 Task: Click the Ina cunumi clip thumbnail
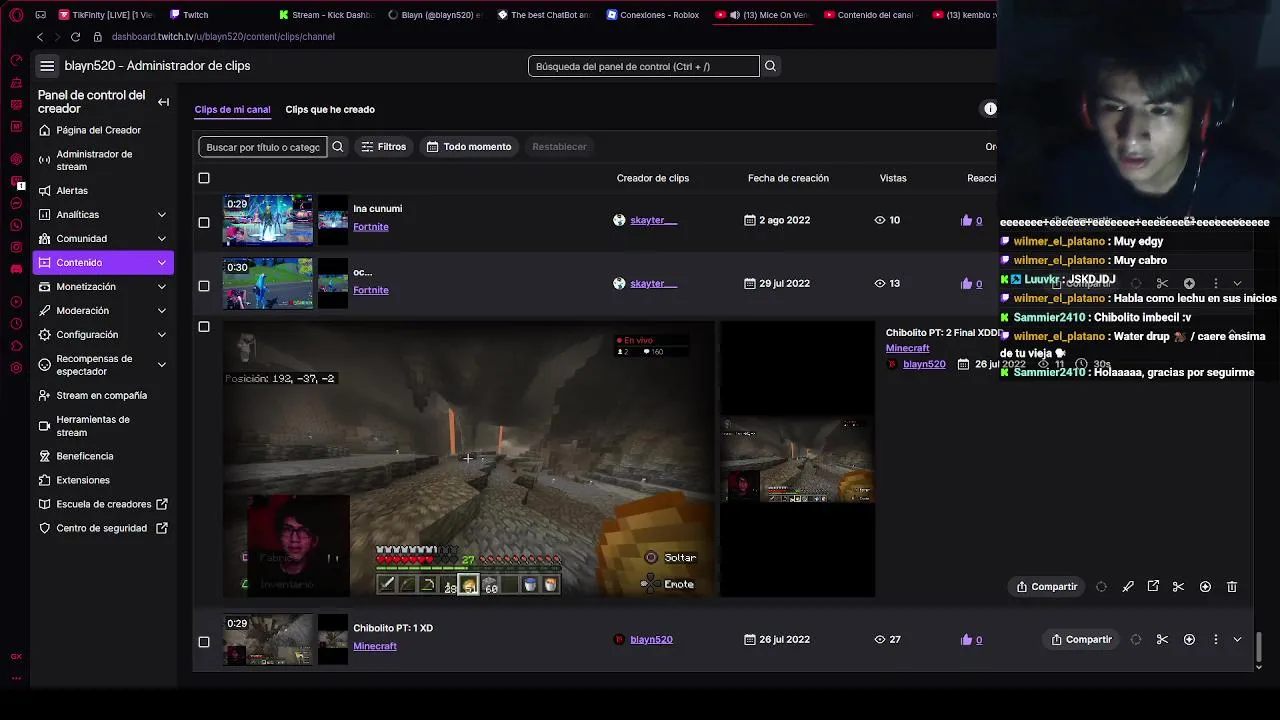click(x=268, y=220)
